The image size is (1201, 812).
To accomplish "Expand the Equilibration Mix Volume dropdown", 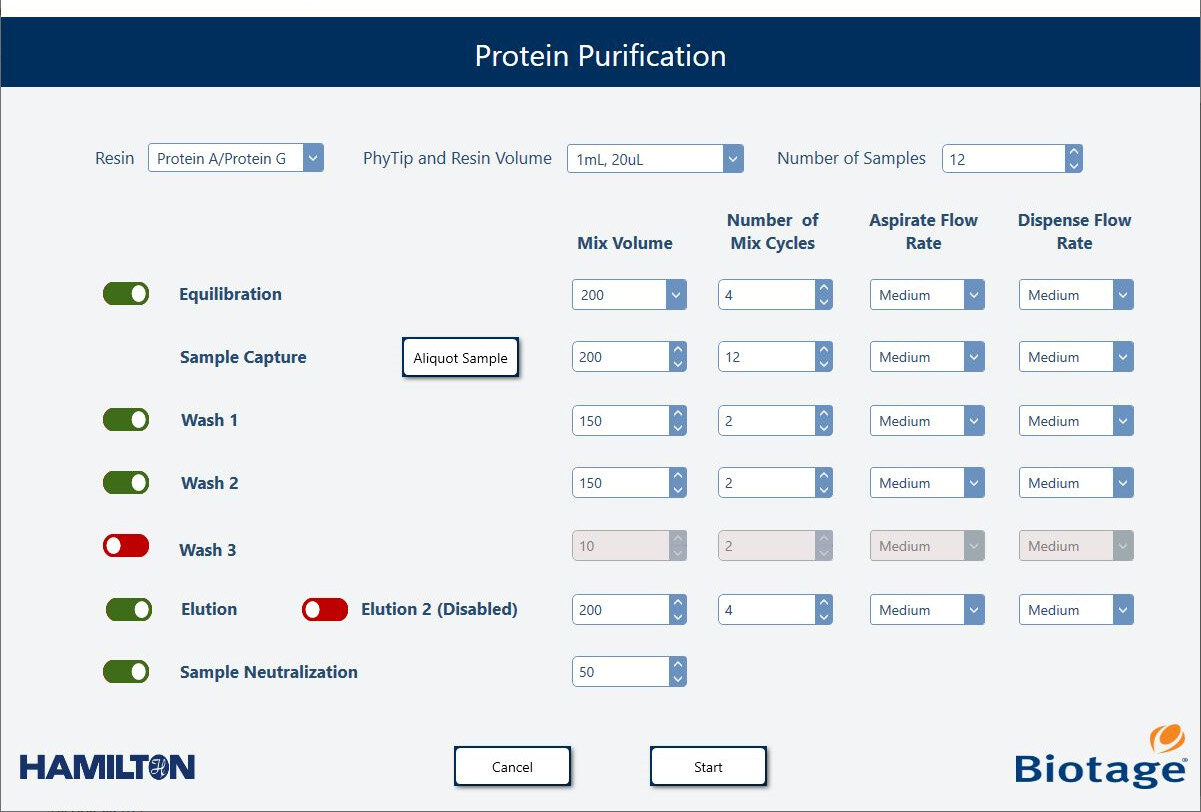I will pyautogui.click(x=676, y=294).
